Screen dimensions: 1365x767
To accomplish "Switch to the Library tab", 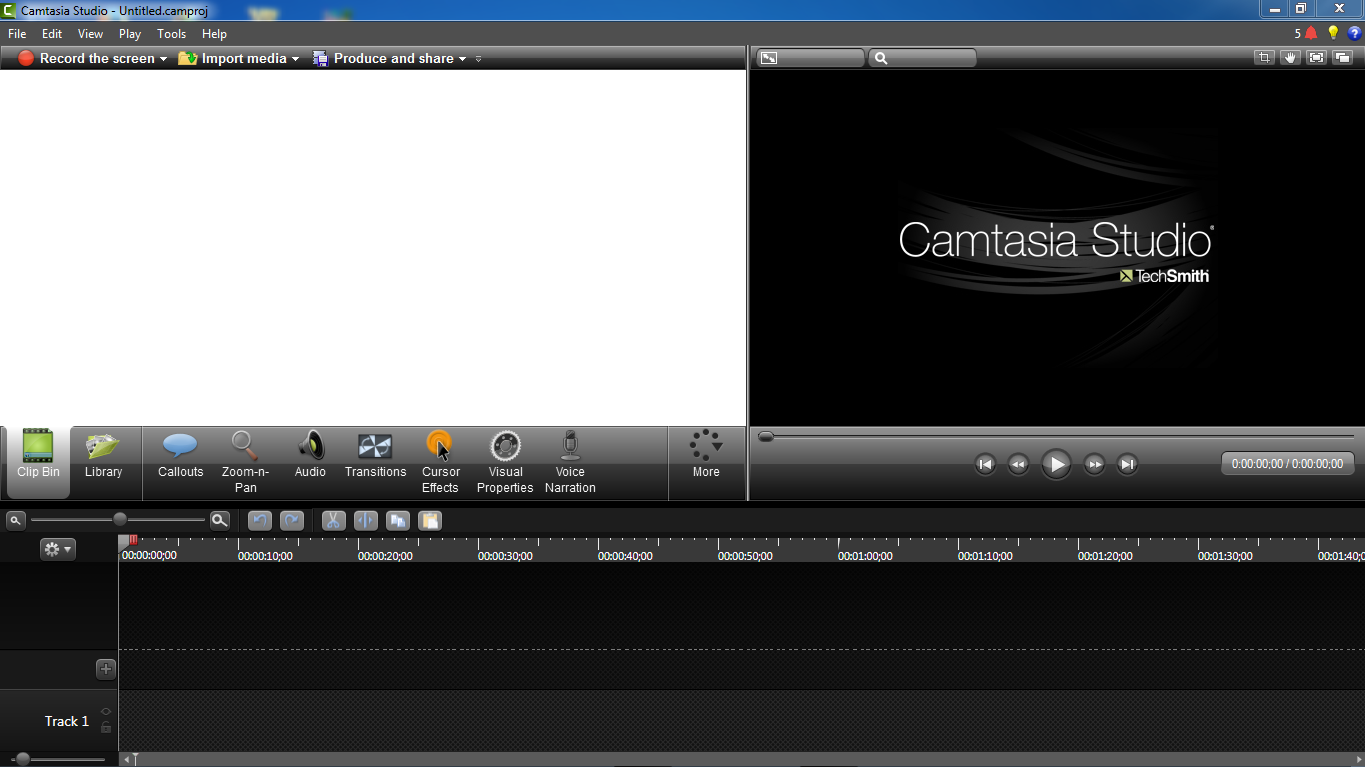I will 104,455.
